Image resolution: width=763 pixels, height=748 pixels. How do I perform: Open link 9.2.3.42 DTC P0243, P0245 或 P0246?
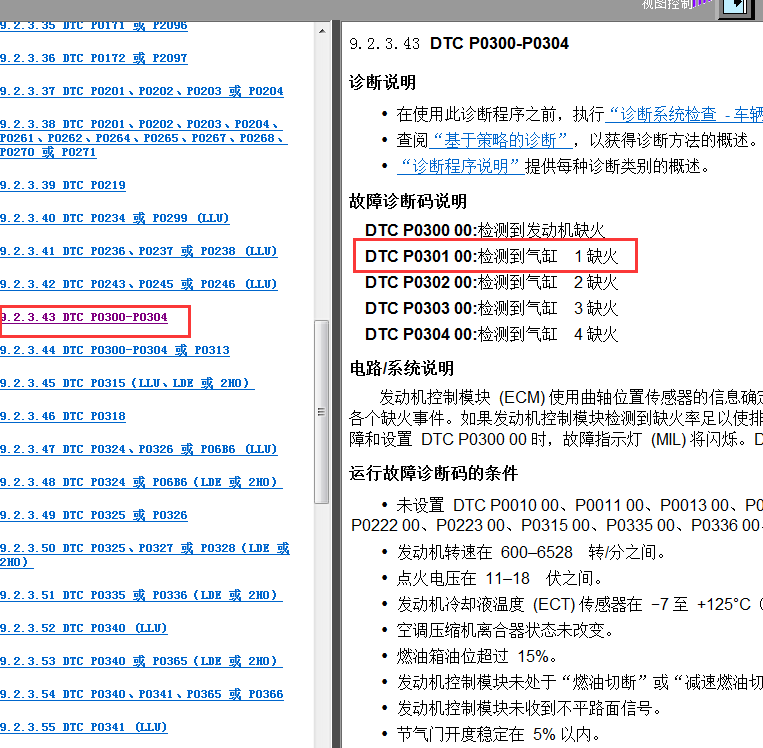pyautogui.click(x=139, y=284)
